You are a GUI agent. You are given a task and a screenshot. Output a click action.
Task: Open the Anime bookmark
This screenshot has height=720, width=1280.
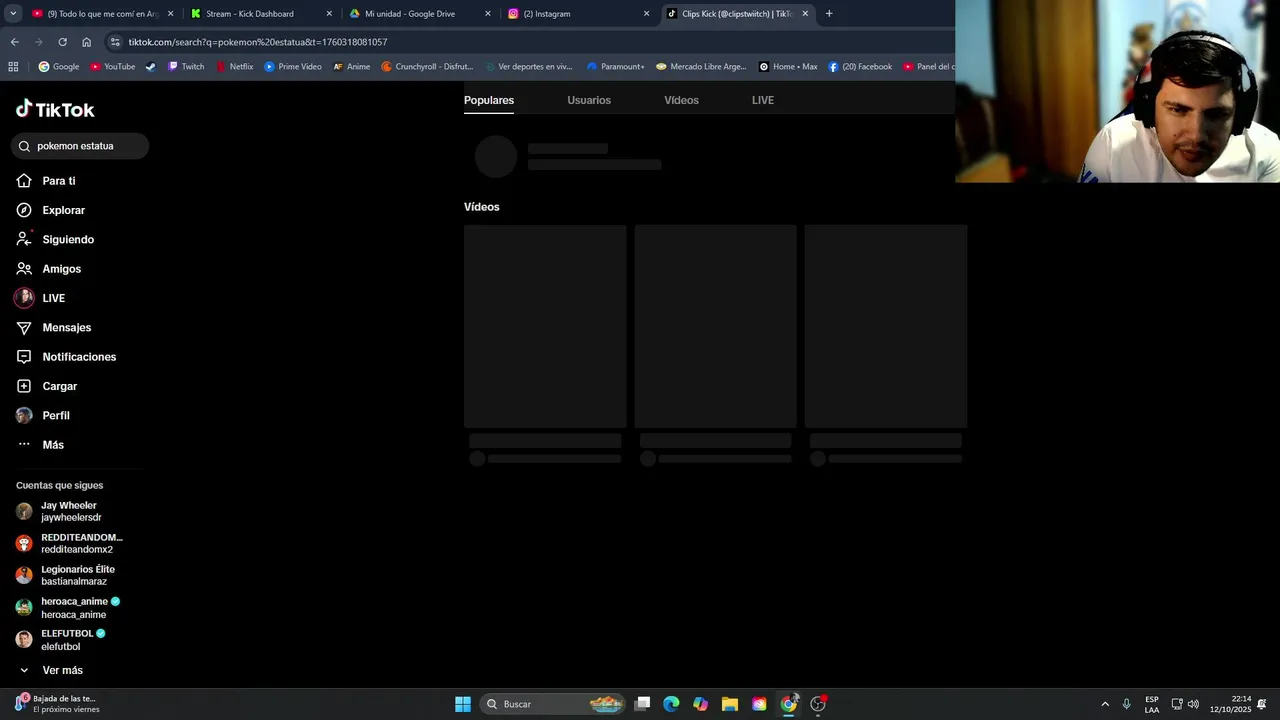352,67
